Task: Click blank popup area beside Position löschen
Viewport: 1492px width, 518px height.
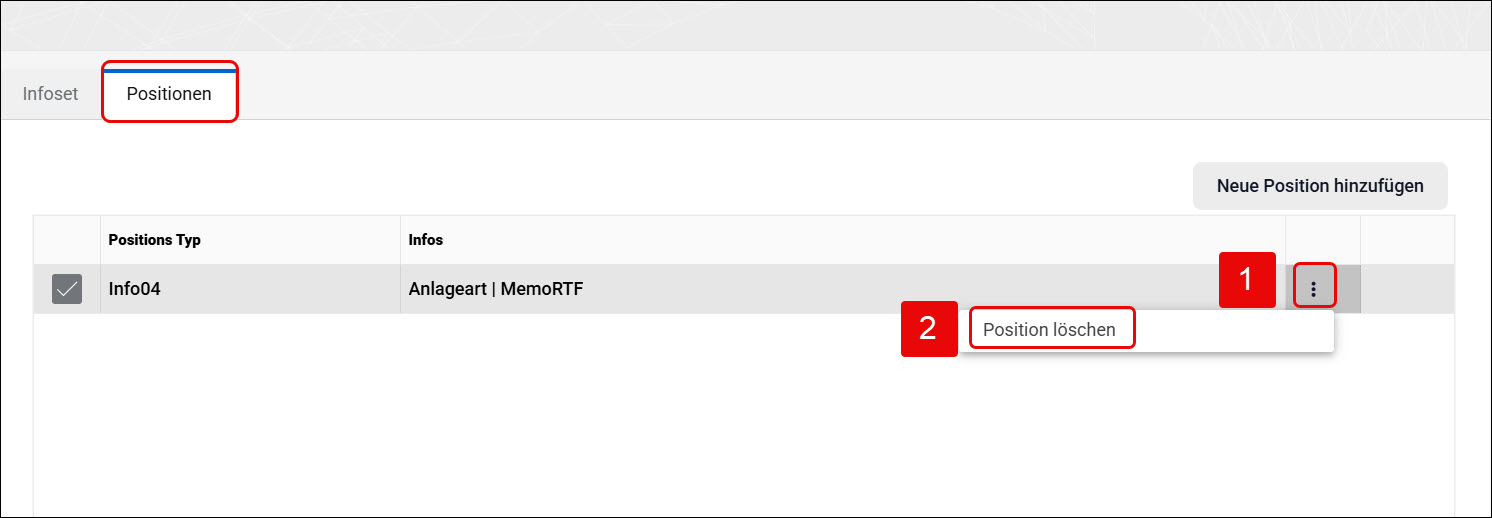Action: point(1233,330)
